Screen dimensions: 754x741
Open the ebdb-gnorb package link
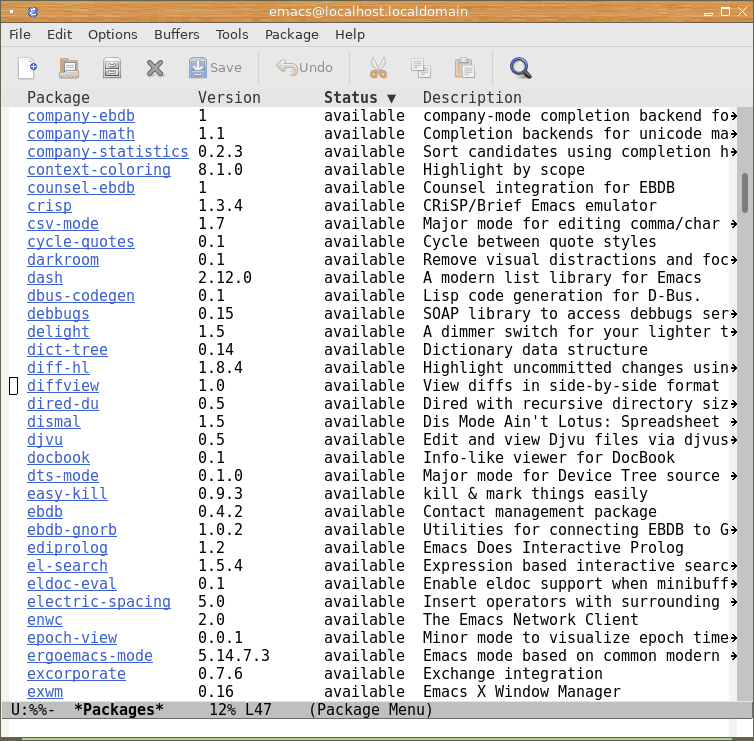click(72, 530)
